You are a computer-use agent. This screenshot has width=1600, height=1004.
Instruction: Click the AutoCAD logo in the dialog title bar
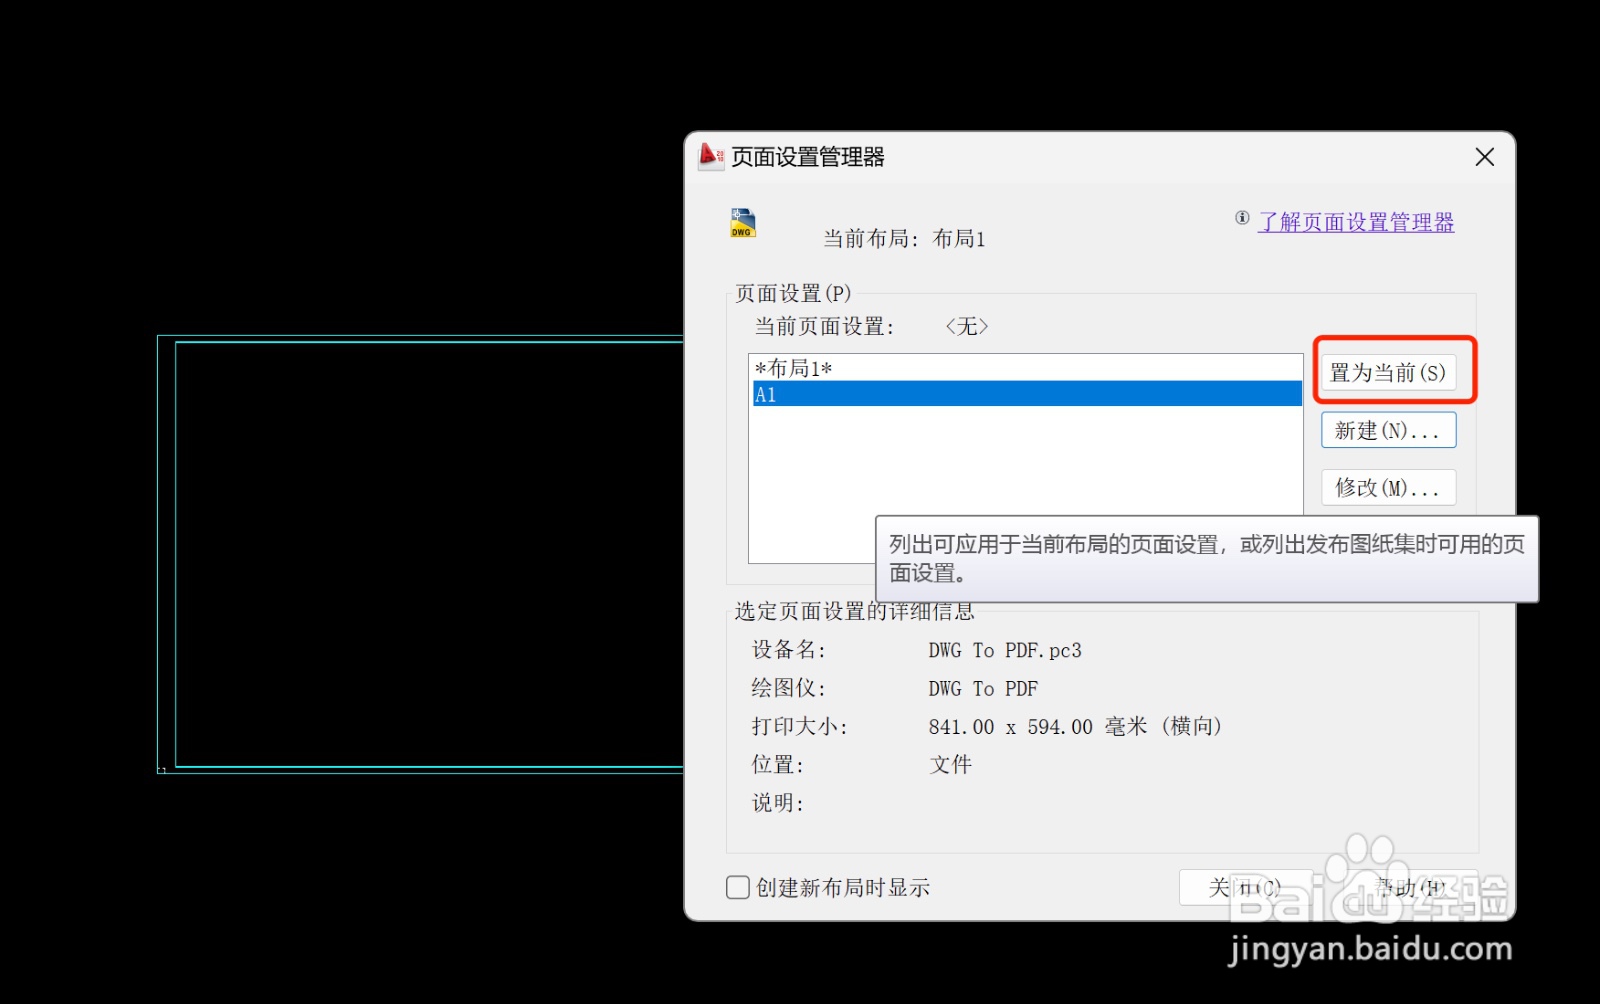tap(711, 156)
